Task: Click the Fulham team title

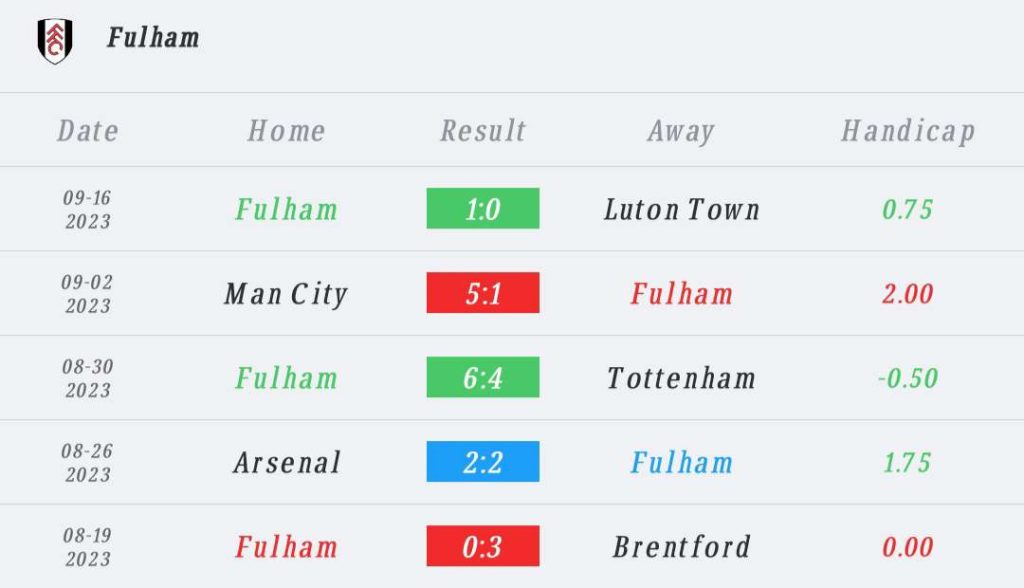Action: point(153,38)
